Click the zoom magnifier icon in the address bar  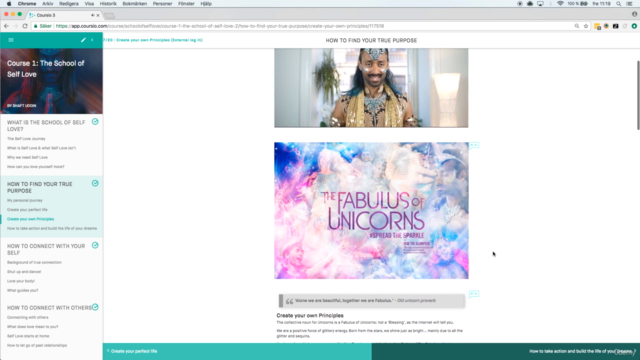[577, 26]
